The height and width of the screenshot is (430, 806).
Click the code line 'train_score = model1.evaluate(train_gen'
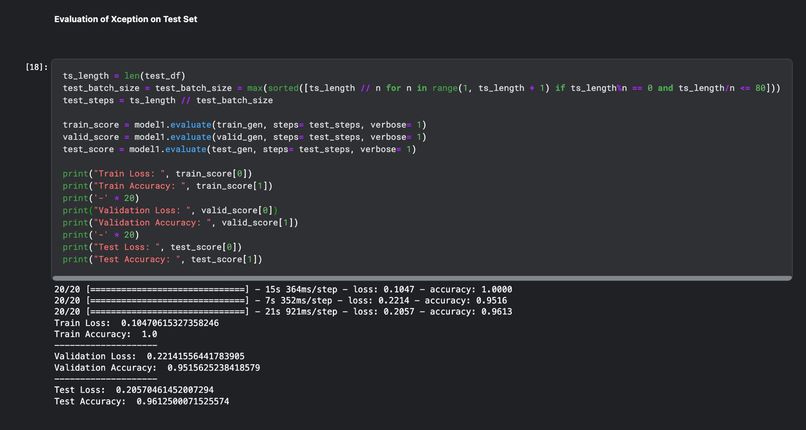[x=244, y=125]
